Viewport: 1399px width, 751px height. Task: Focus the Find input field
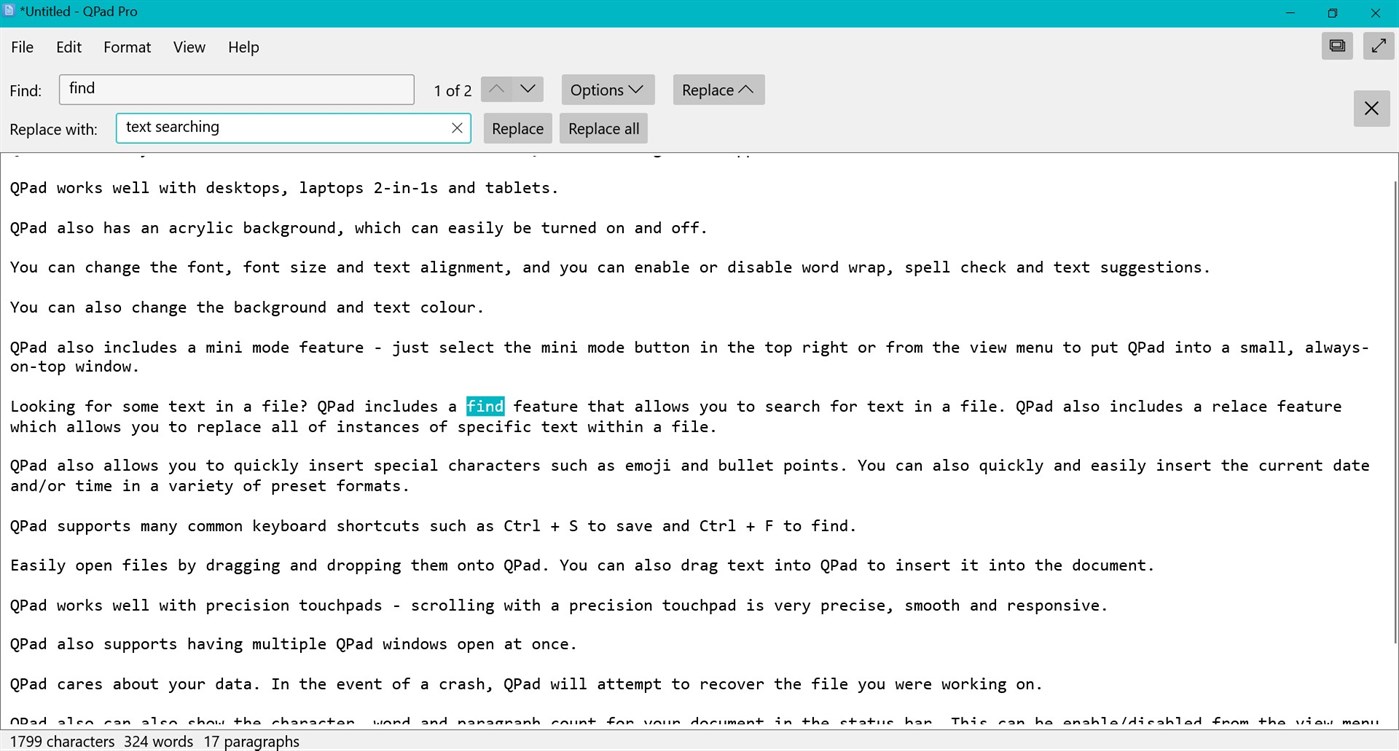point(236,89)
